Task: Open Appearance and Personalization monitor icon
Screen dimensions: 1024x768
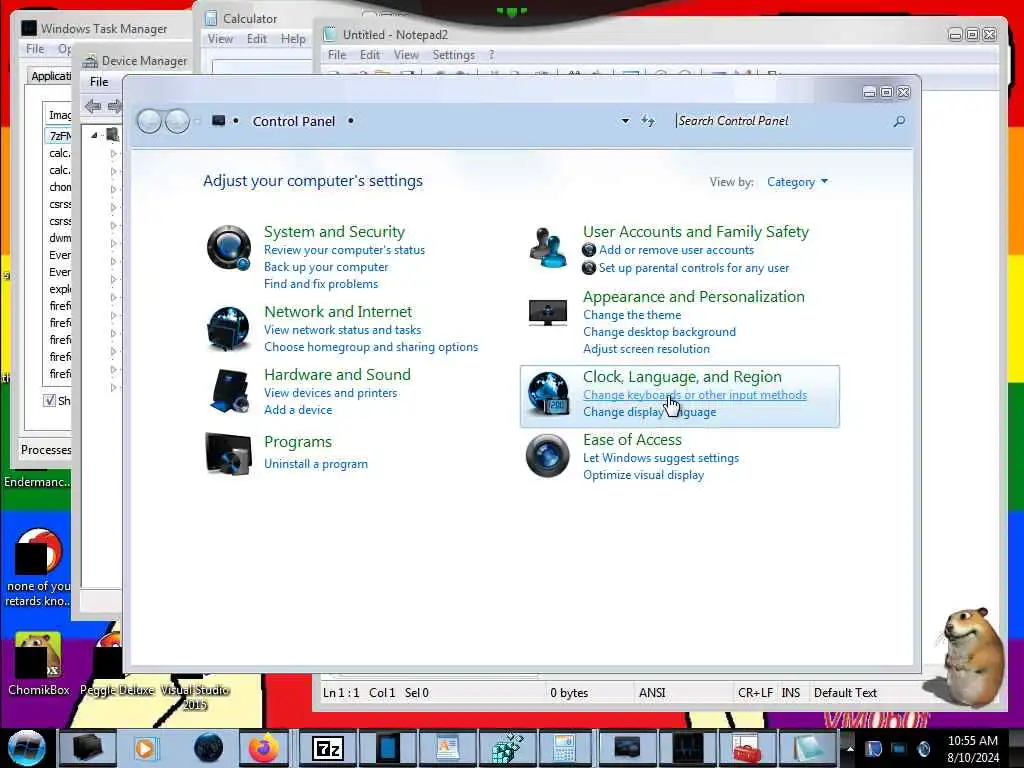Action: [547, 313]
